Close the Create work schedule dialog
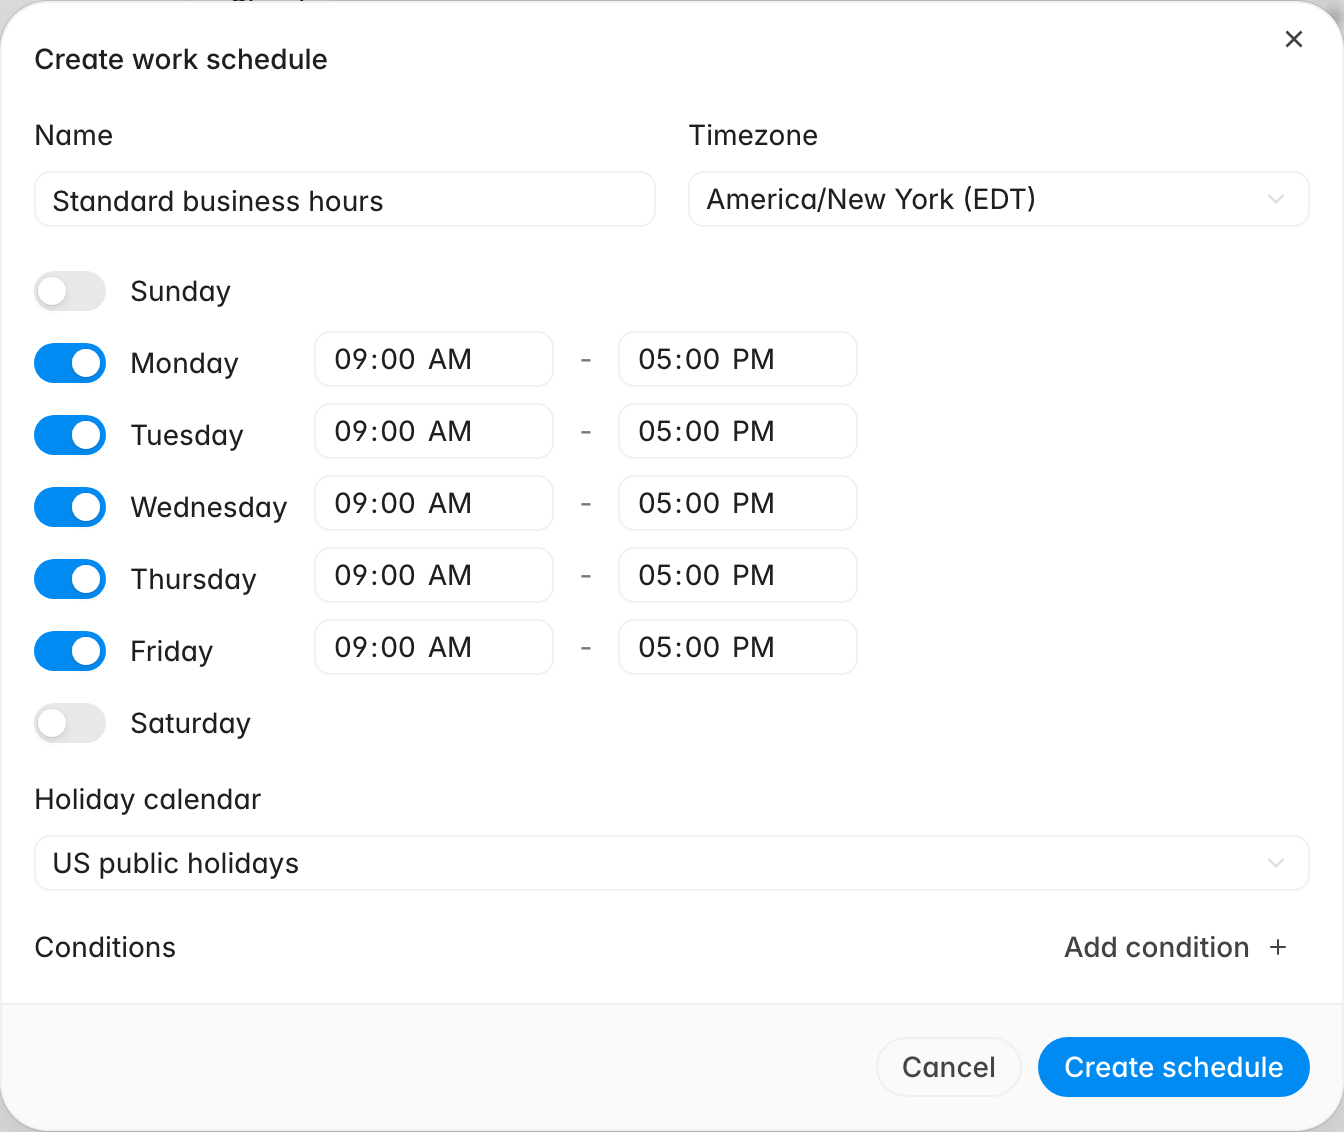Viewport: 1344px width, 1132px height. click(1293, 39)
